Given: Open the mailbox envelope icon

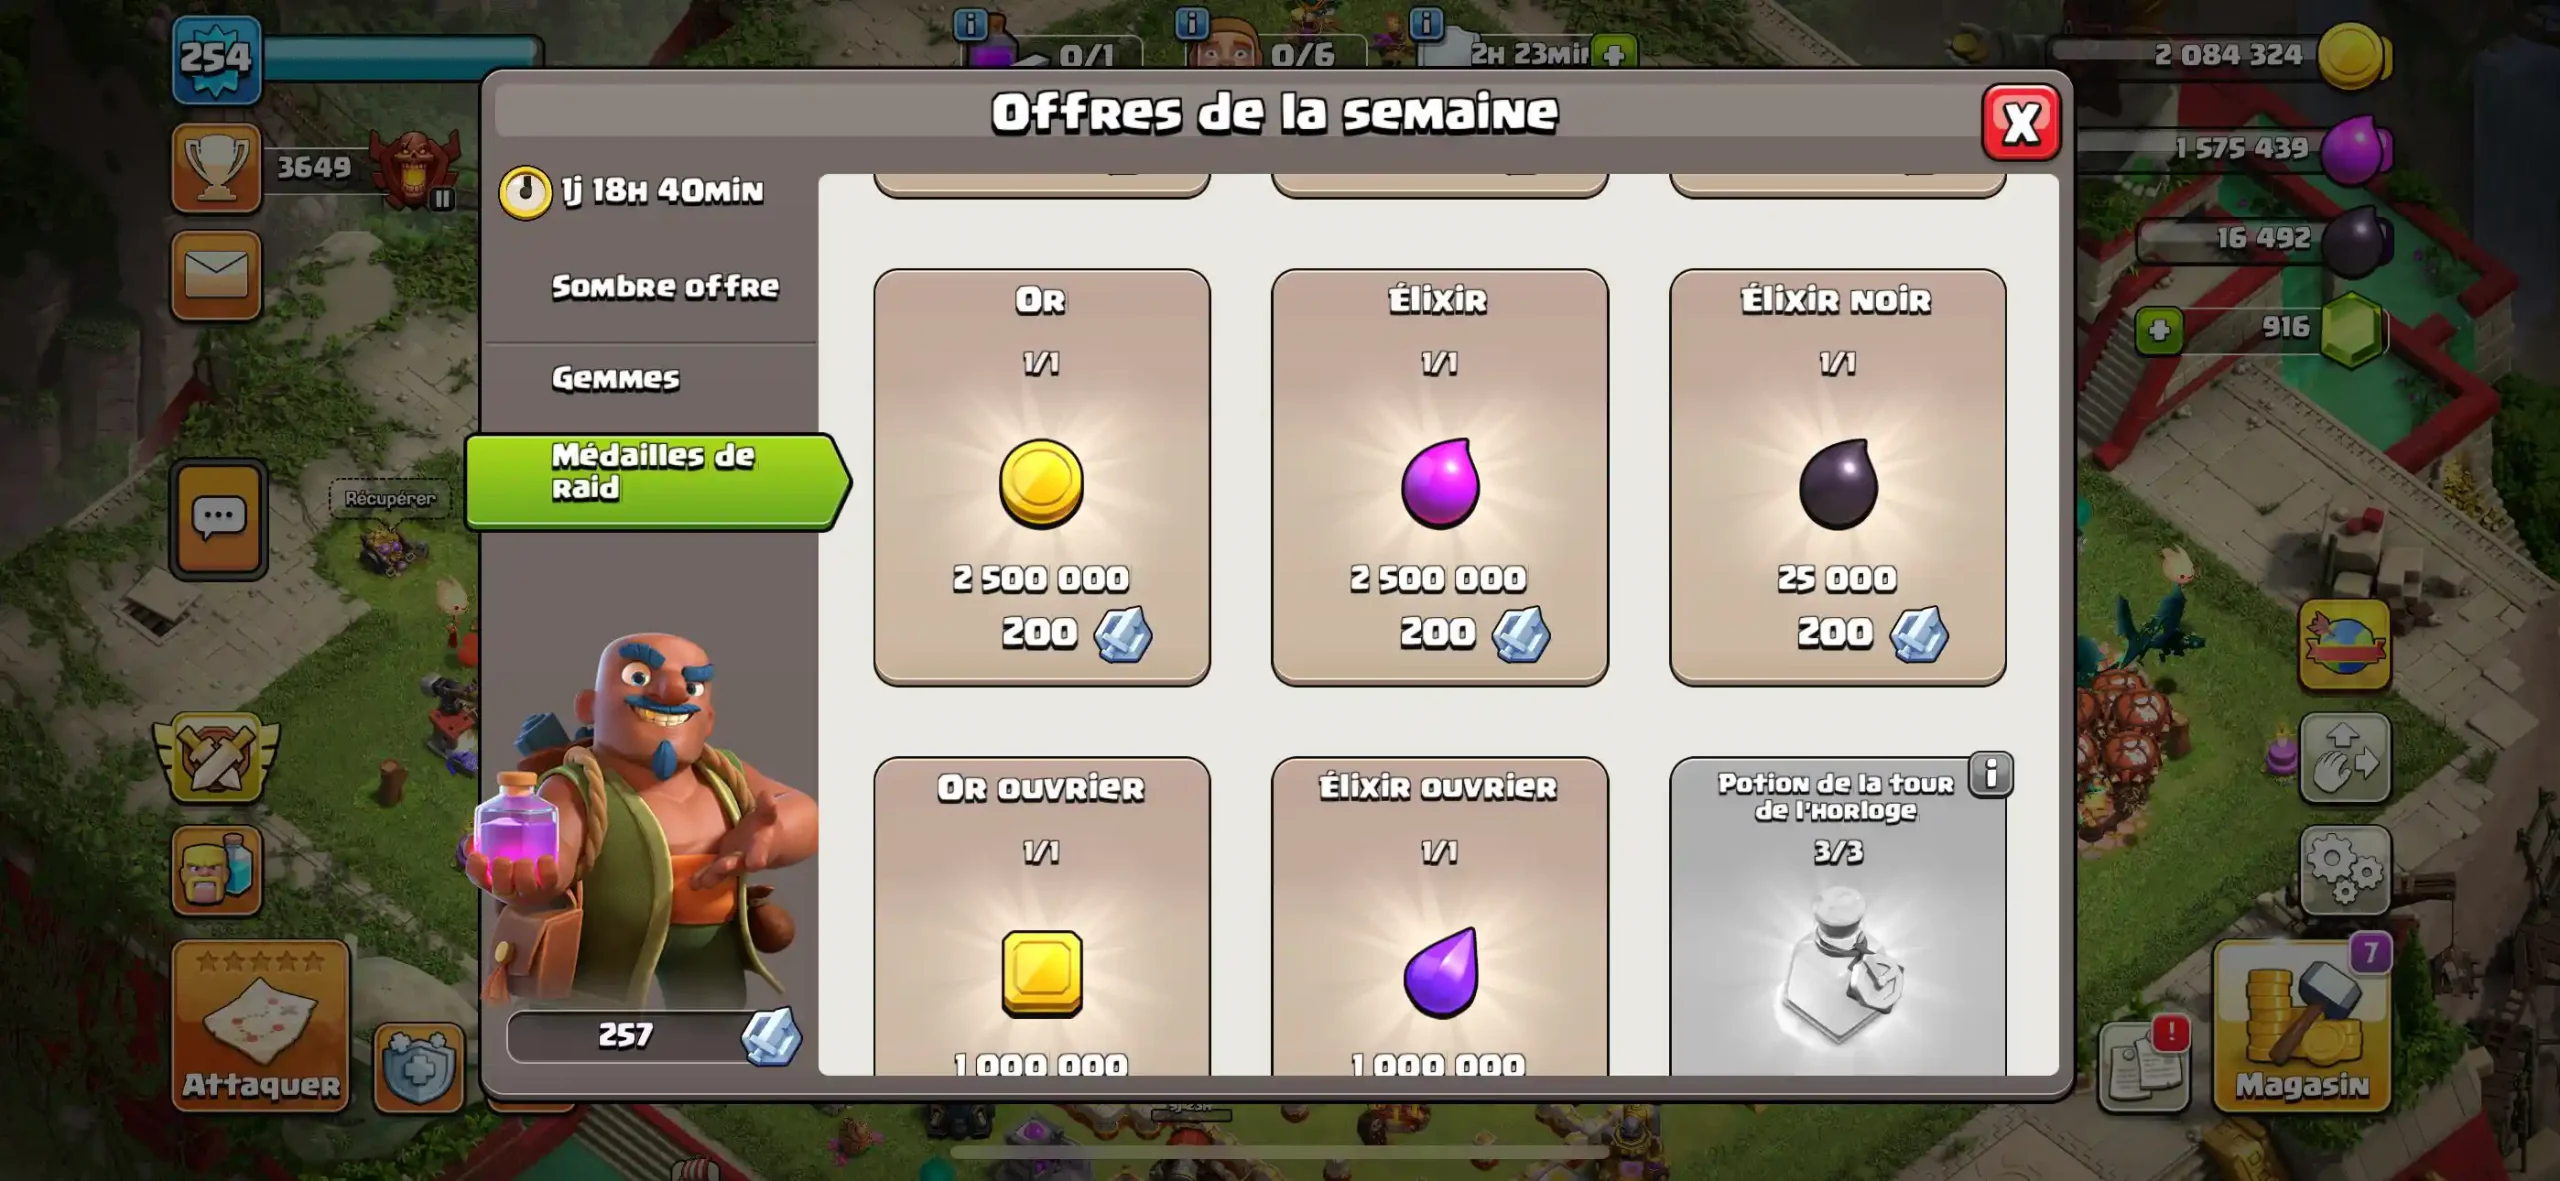Looking at the screenshot, I should 216,275.
